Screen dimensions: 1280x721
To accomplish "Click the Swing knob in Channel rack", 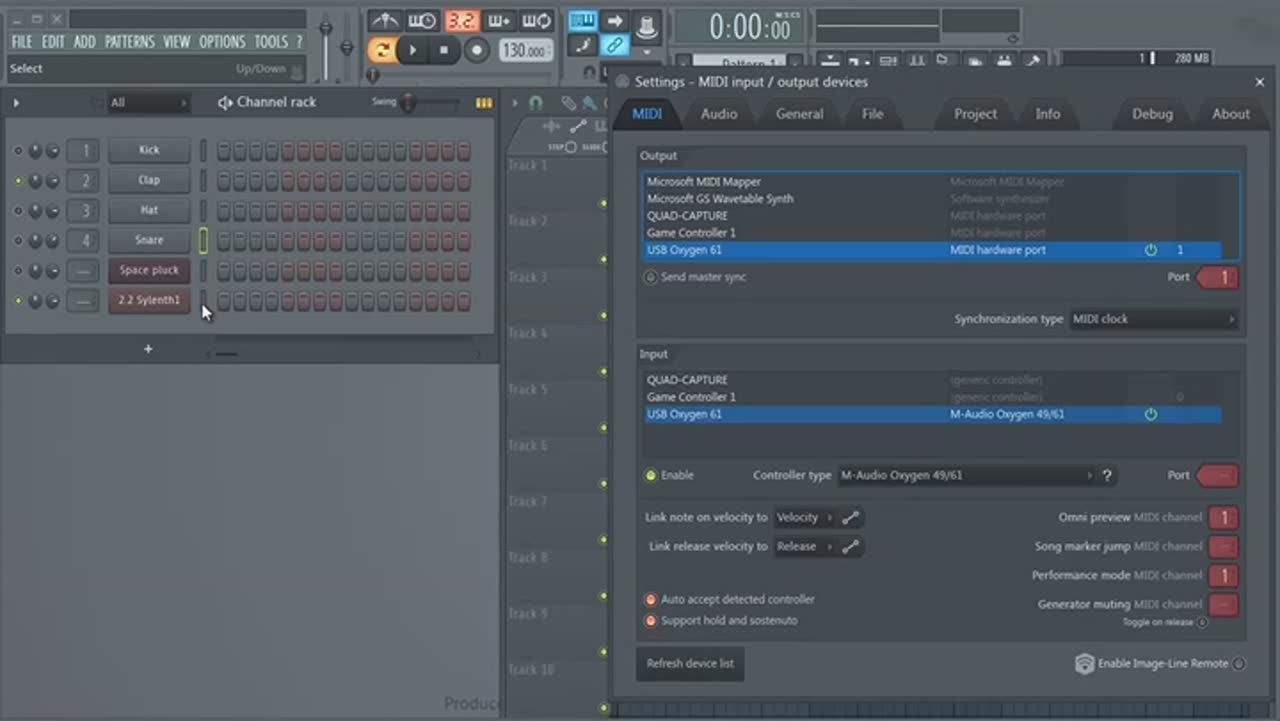I will click(408, 102).
